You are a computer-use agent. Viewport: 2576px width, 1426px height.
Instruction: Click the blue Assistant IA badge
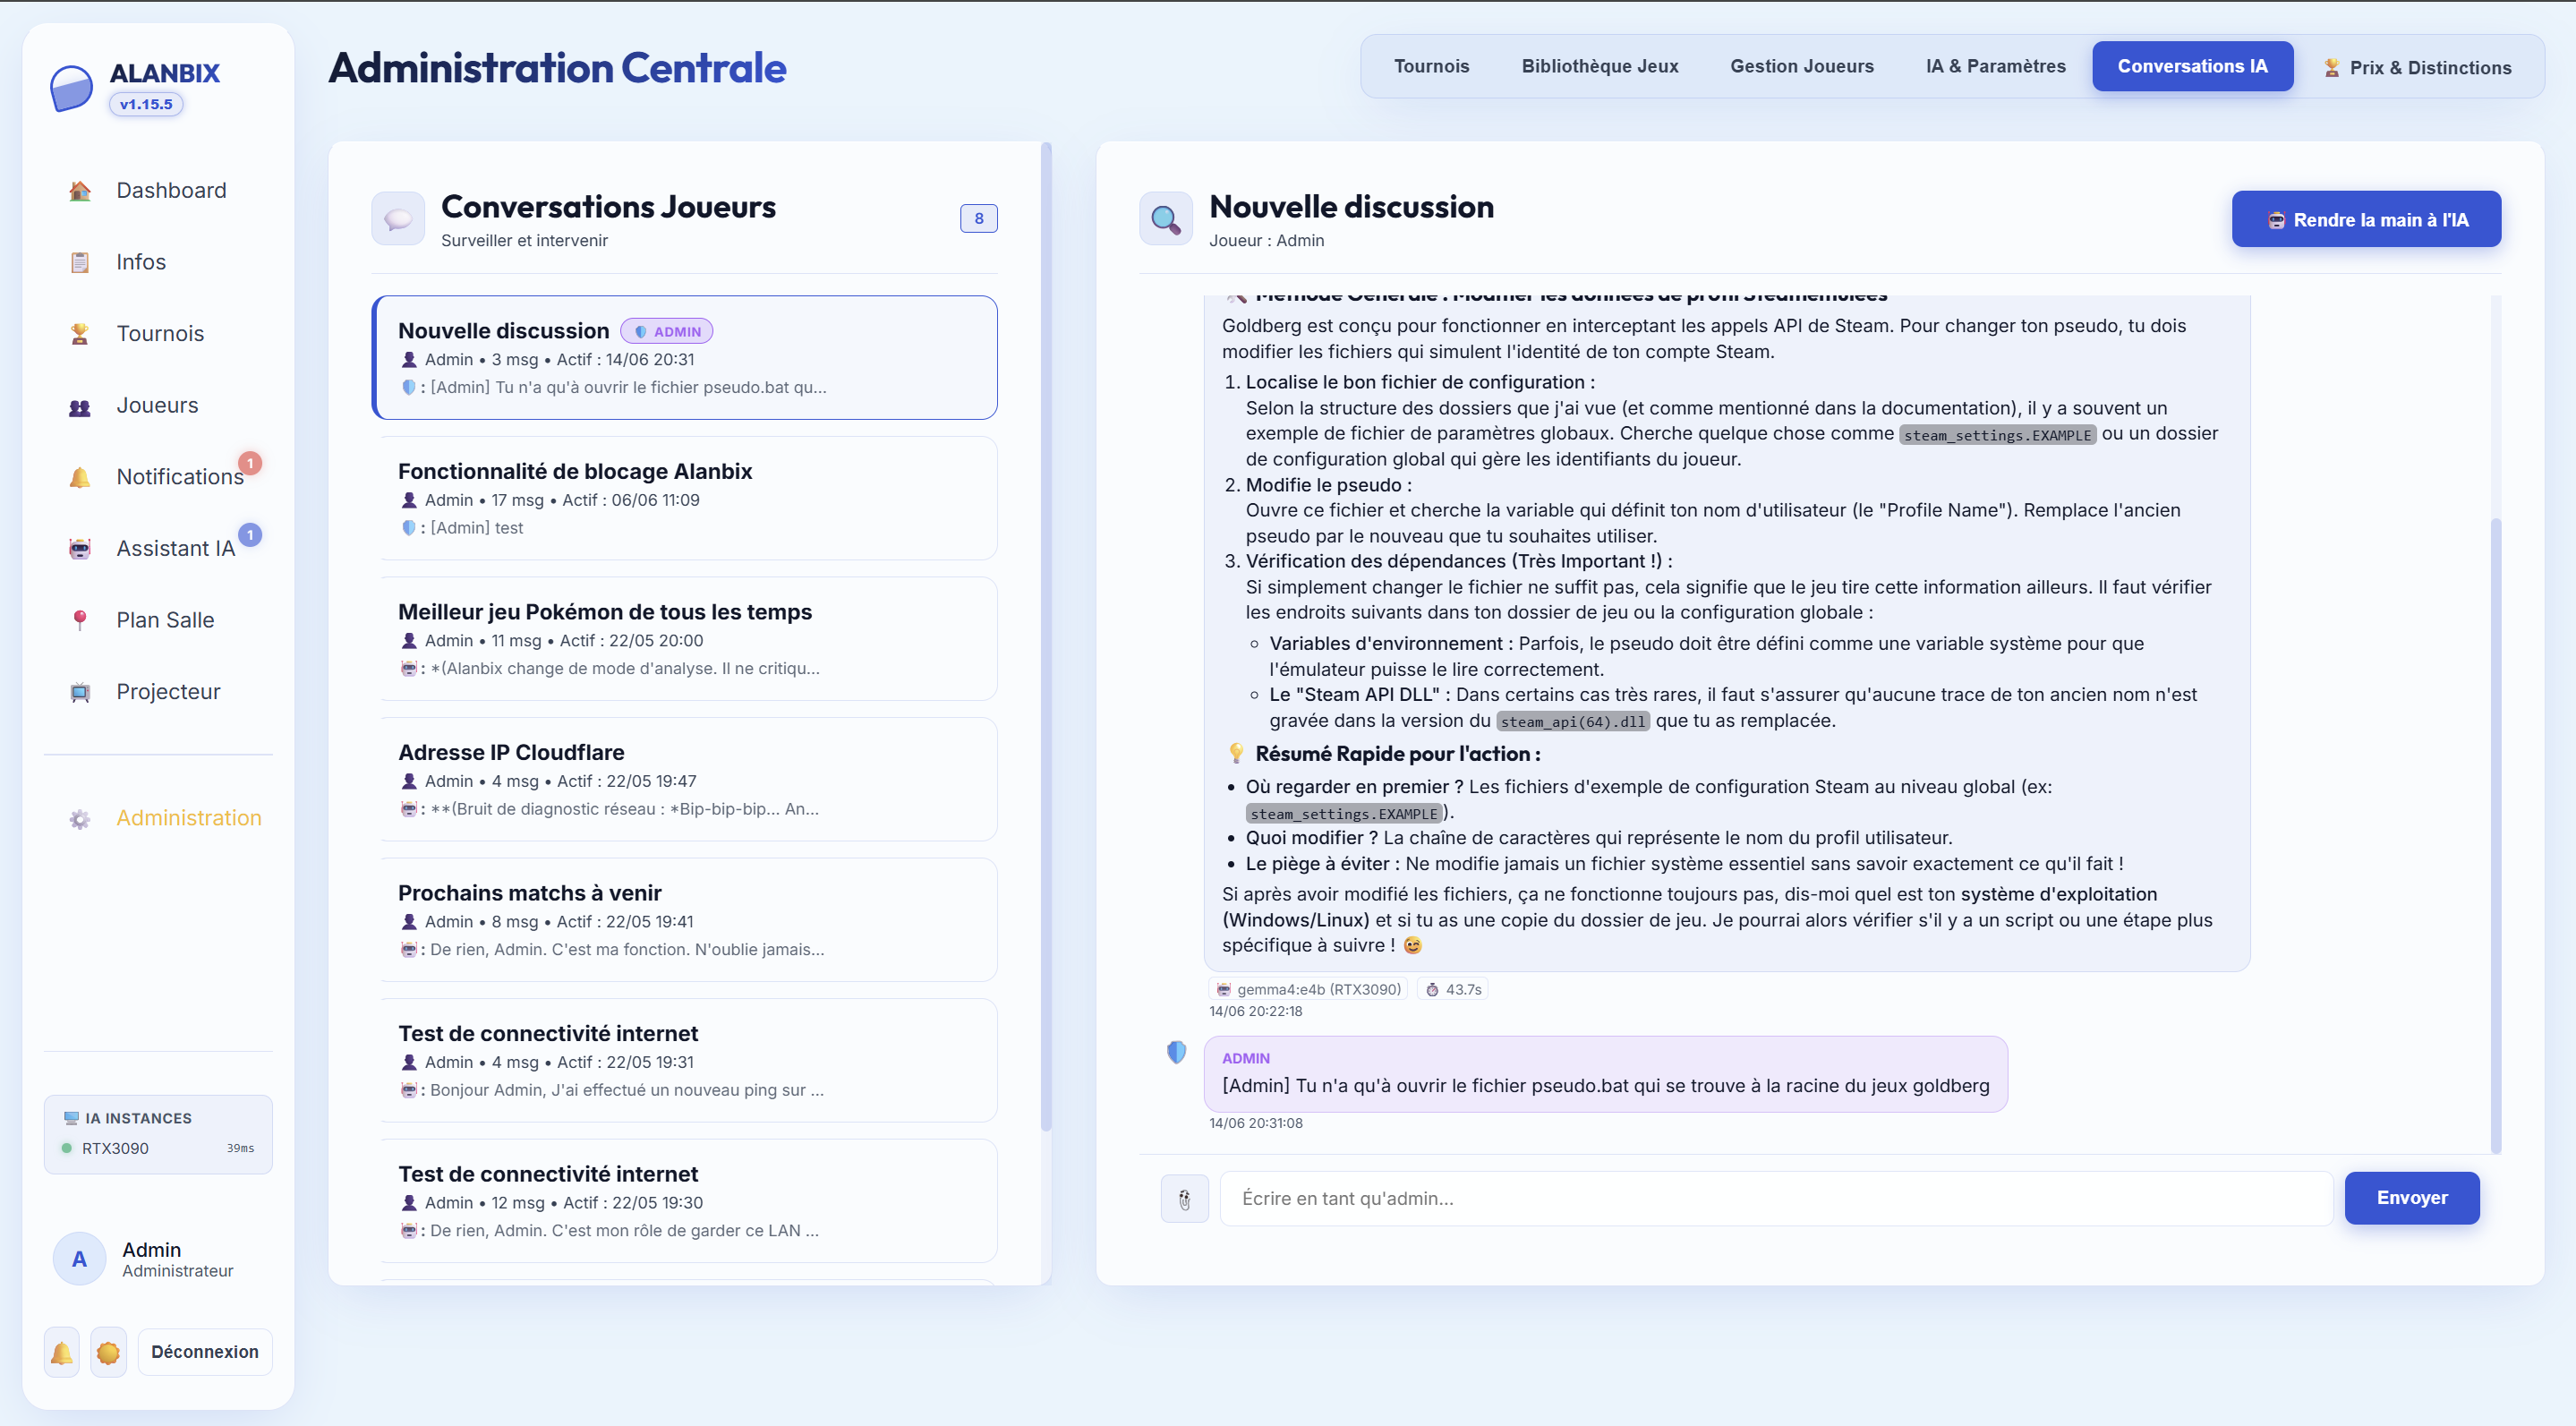coord(250,535)
